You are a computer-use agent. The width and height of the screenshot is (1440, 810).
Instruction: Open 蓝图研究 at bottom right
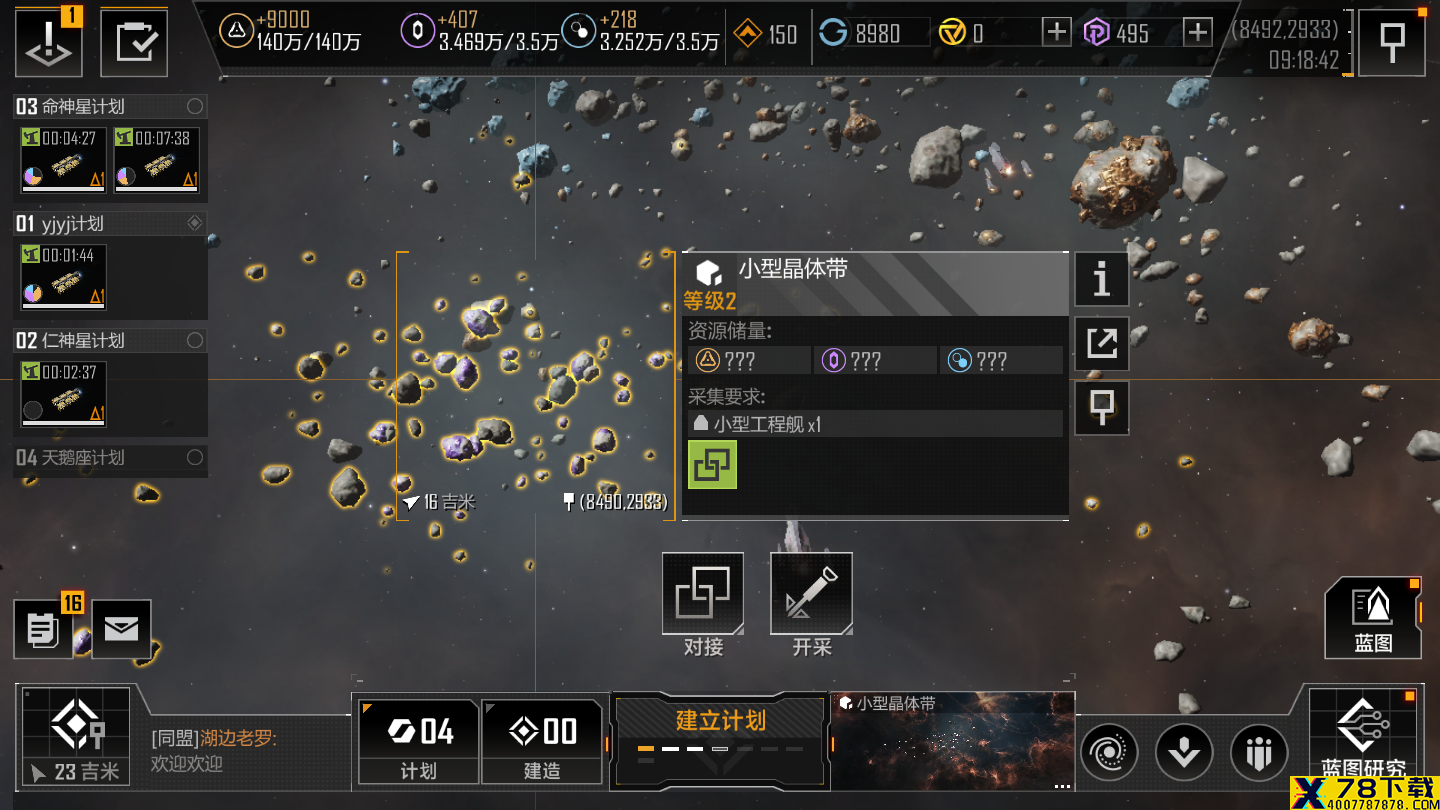click(1363, 735)
